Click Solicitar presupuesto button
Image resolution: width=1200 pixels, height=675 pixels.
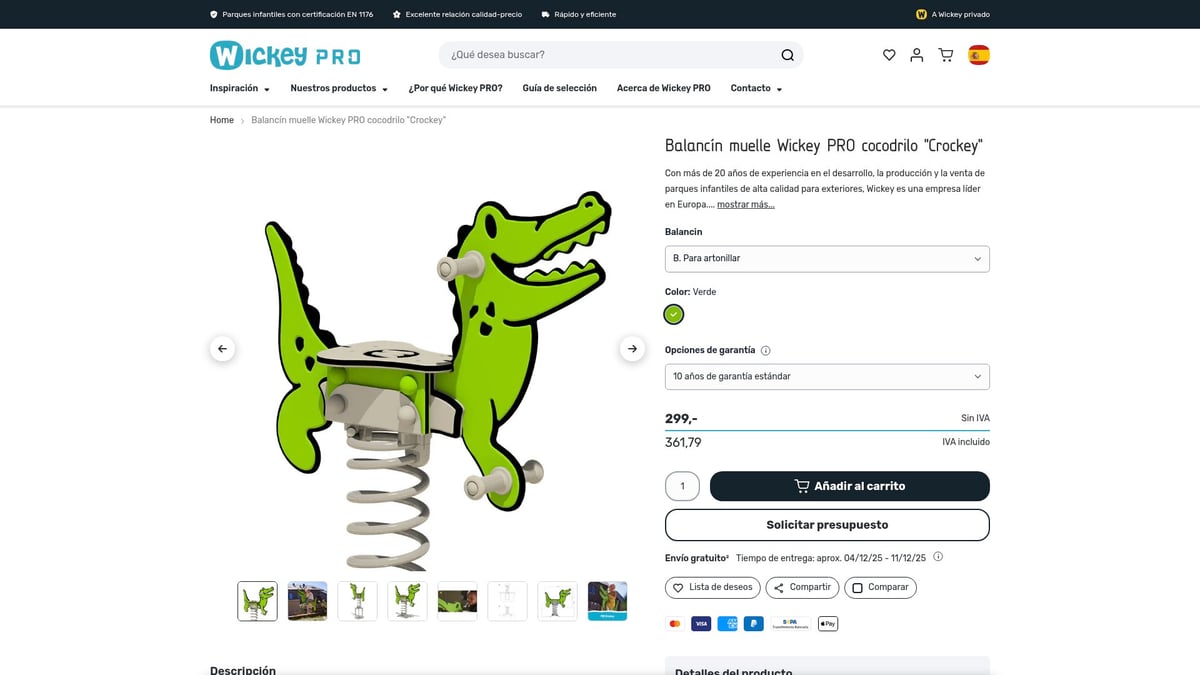pos(827,525)
